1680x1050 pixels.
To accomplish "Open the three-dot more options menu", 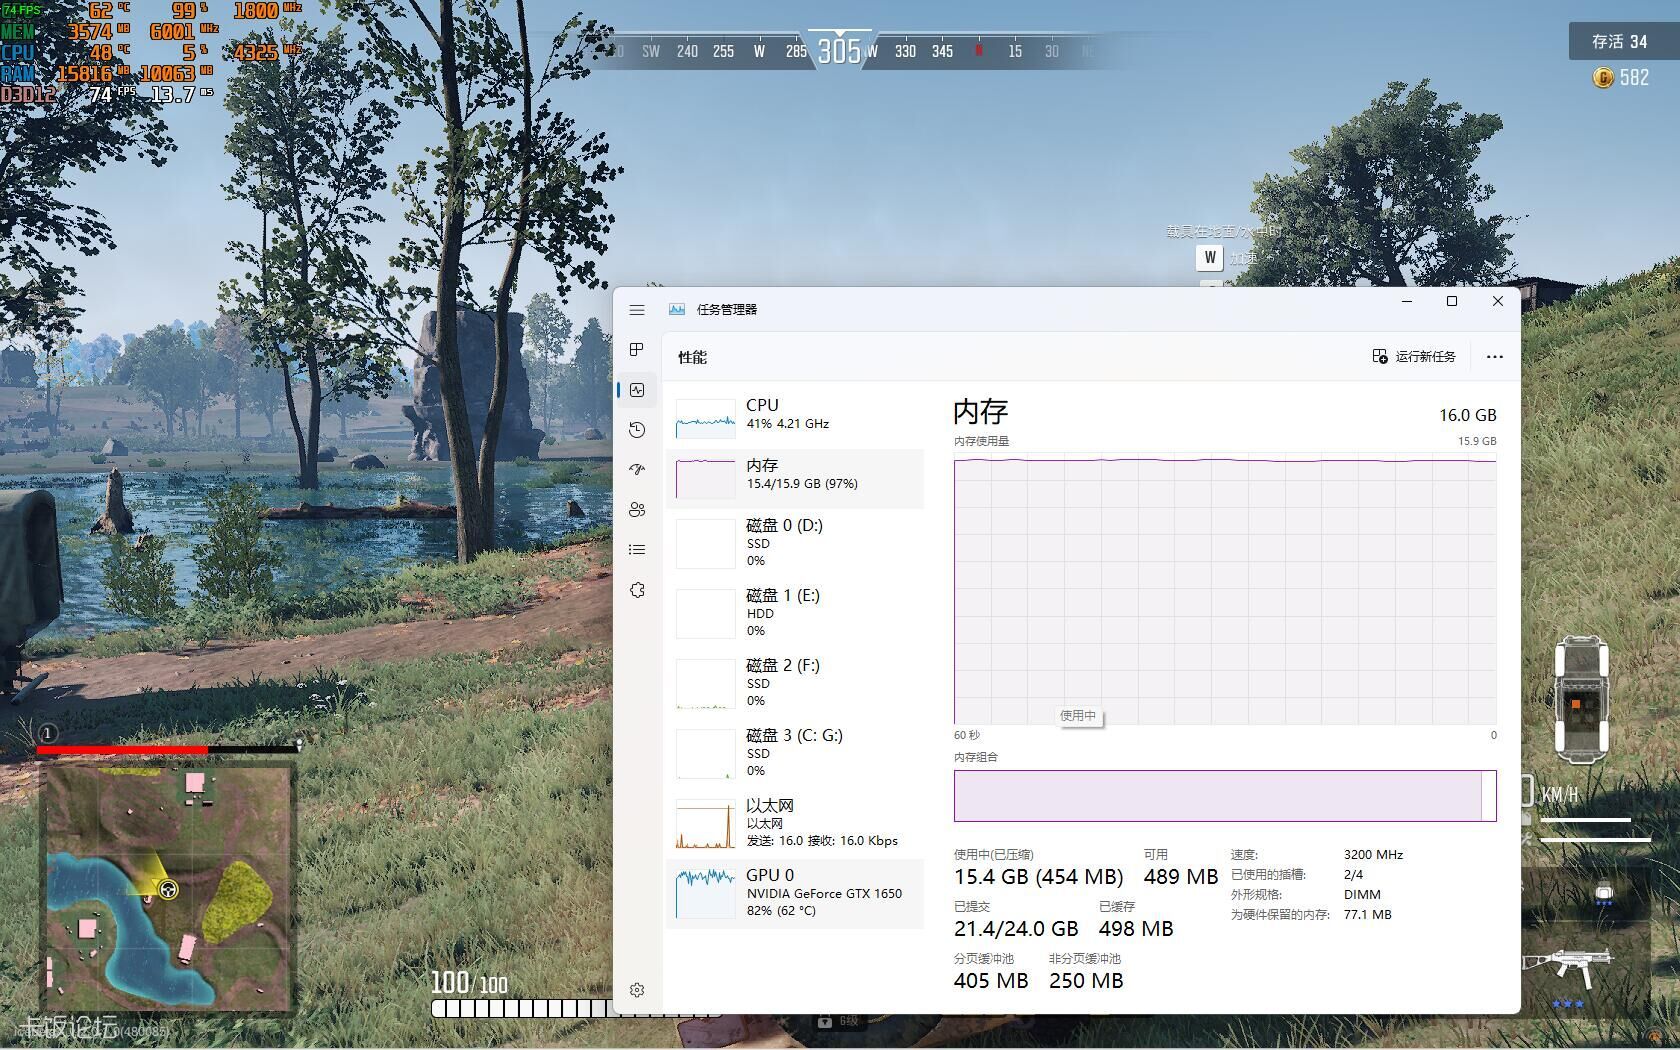I will click(x=1495, y=357).
